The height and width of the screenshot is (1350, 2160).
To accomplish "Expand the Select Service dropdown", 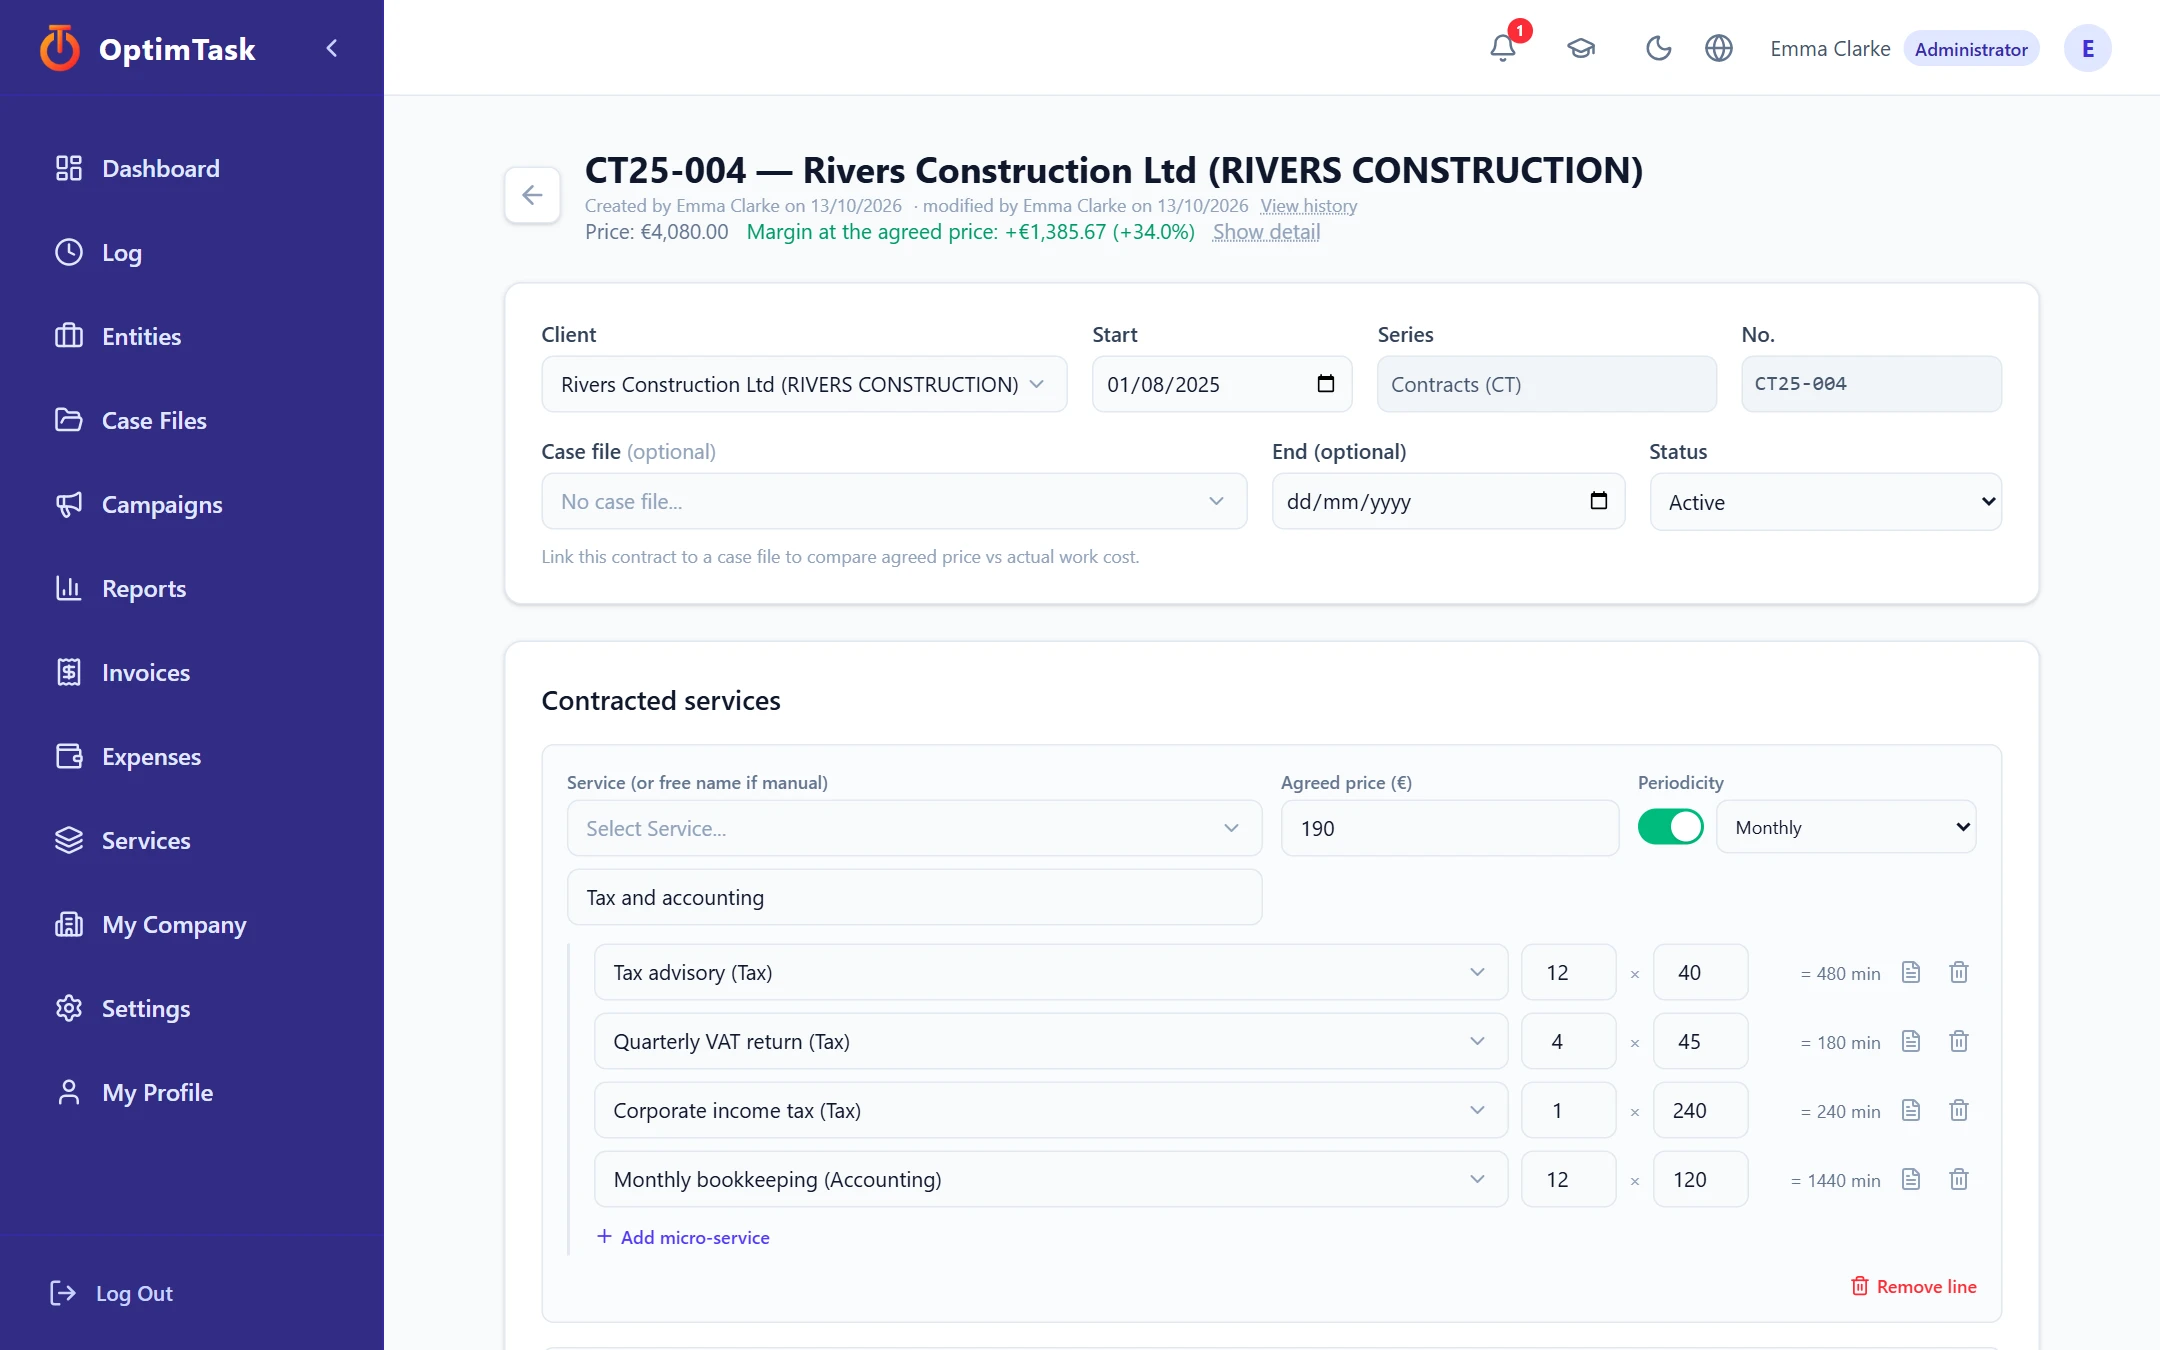I will (914, 828).
